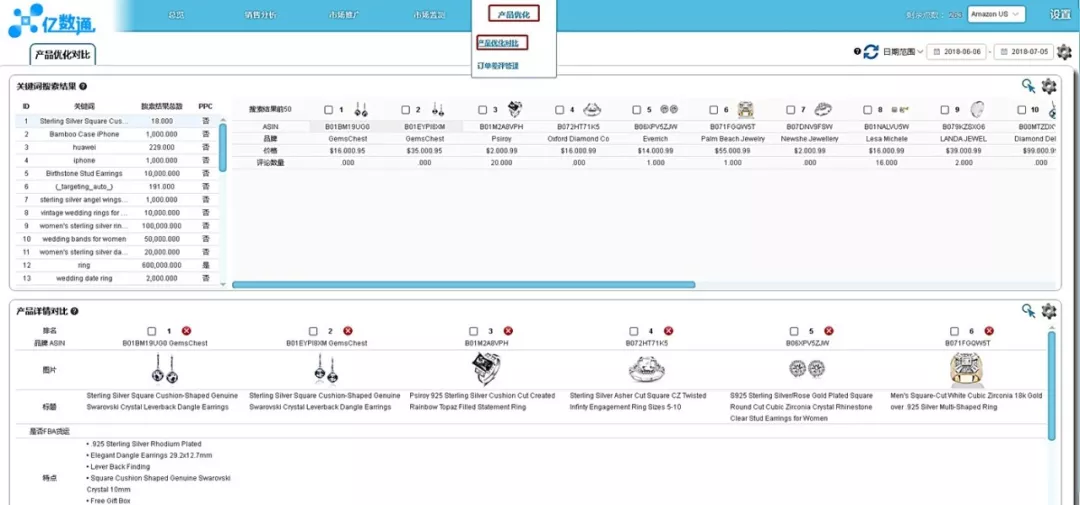This screenshot has height=505, width=1080.
Task: Check the box for compared product 6
Action: (954, 331)
